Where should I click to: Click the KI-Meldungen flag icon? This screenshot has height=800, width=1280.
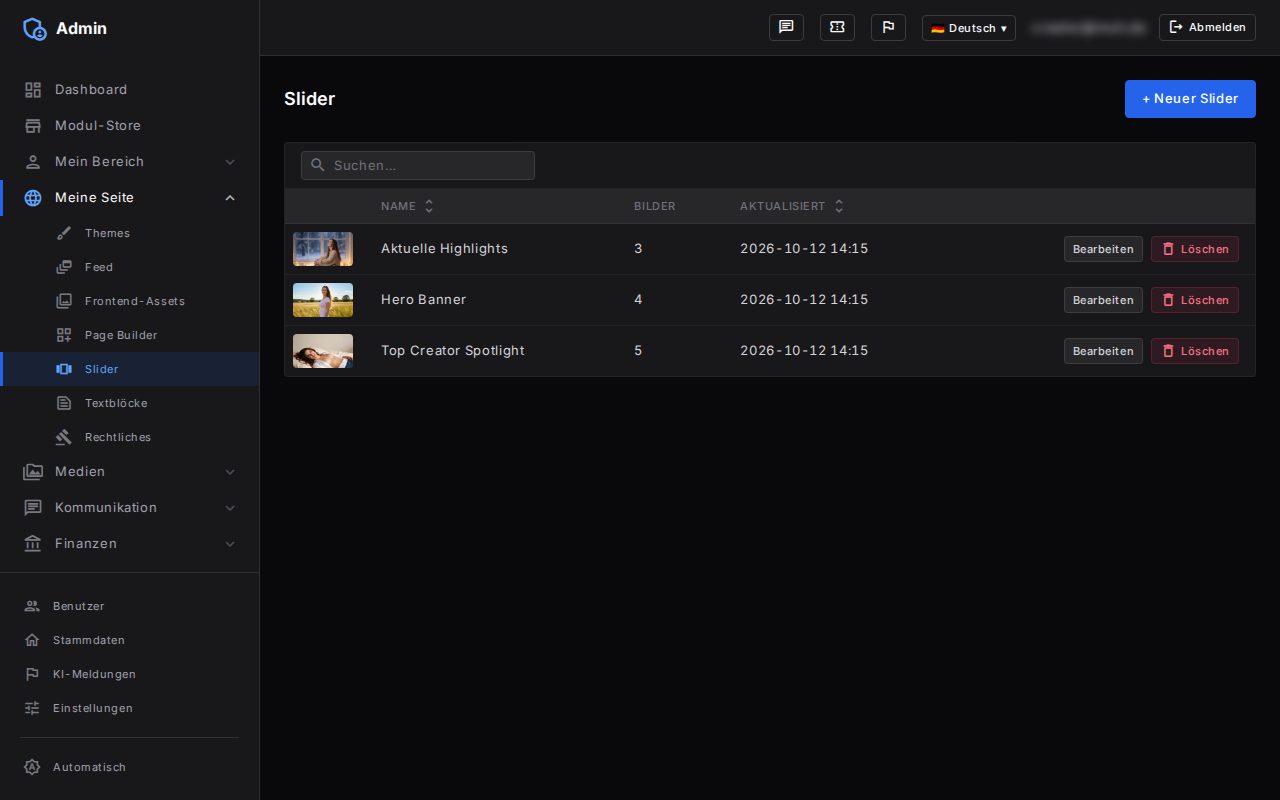click(32, 674)
